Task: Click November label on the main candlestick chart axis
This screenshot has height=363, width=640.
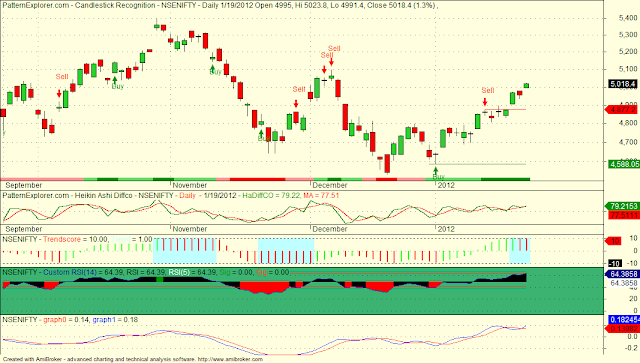Action: 190,185
